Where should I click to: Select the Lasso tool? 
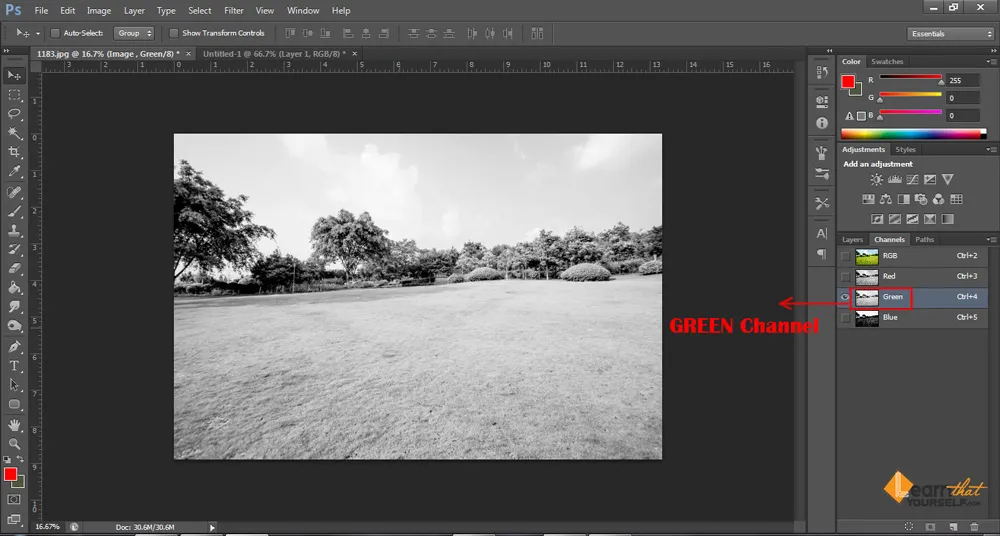tap(15, 114)
